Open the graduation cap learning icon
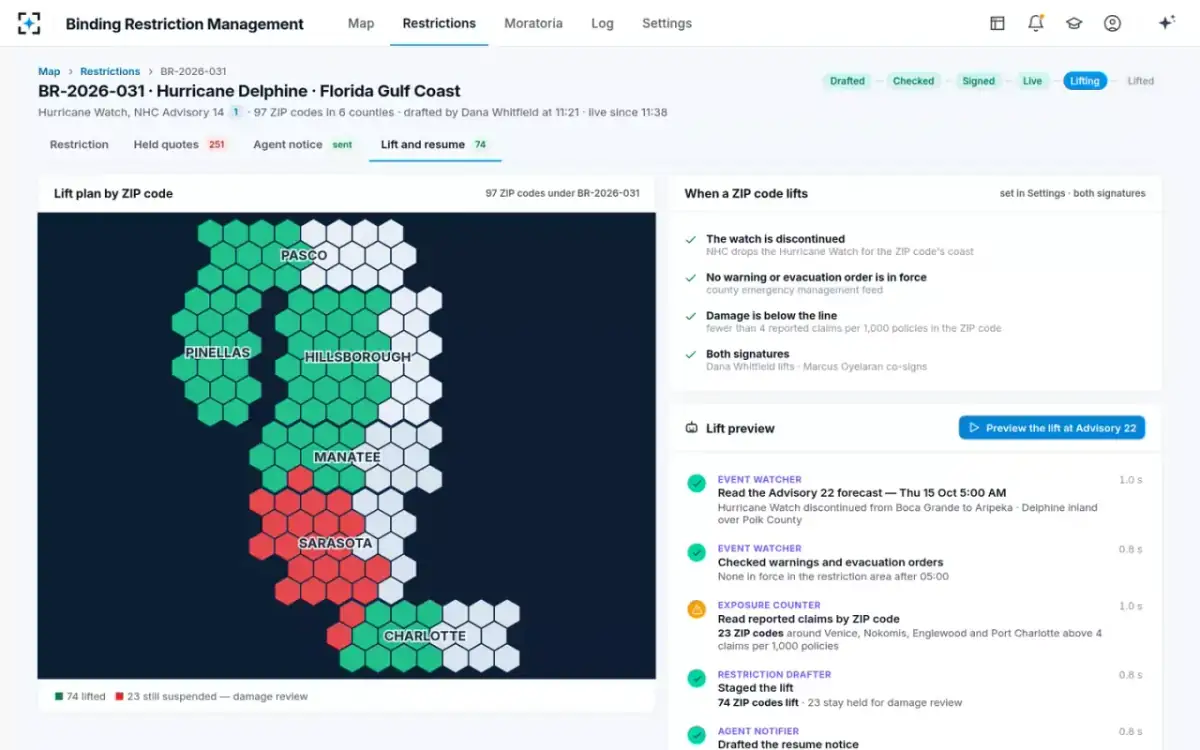This screenshot has width=1200, height=750. point(1074,23)
